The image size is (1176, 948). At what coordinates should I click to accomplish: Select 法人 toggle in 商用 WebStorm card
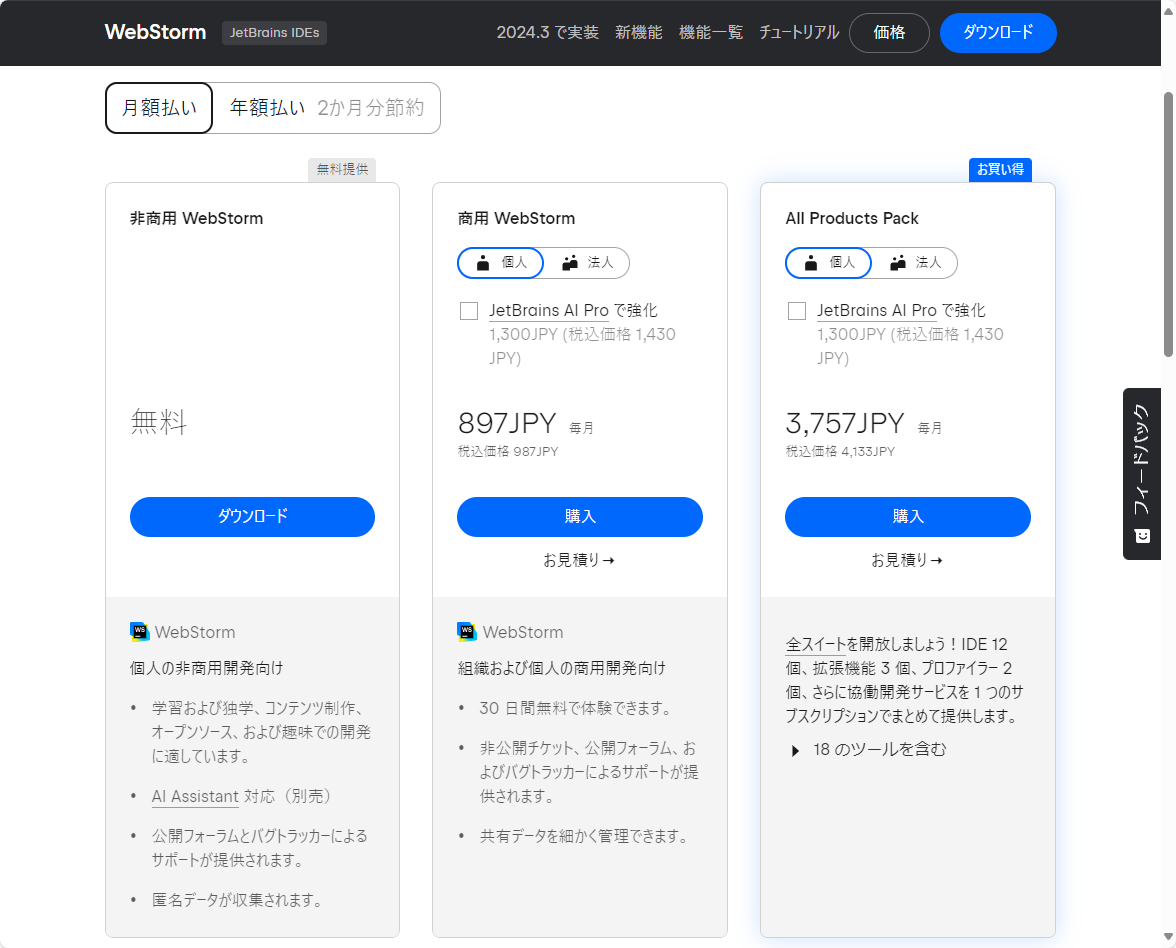coord(587,262)
